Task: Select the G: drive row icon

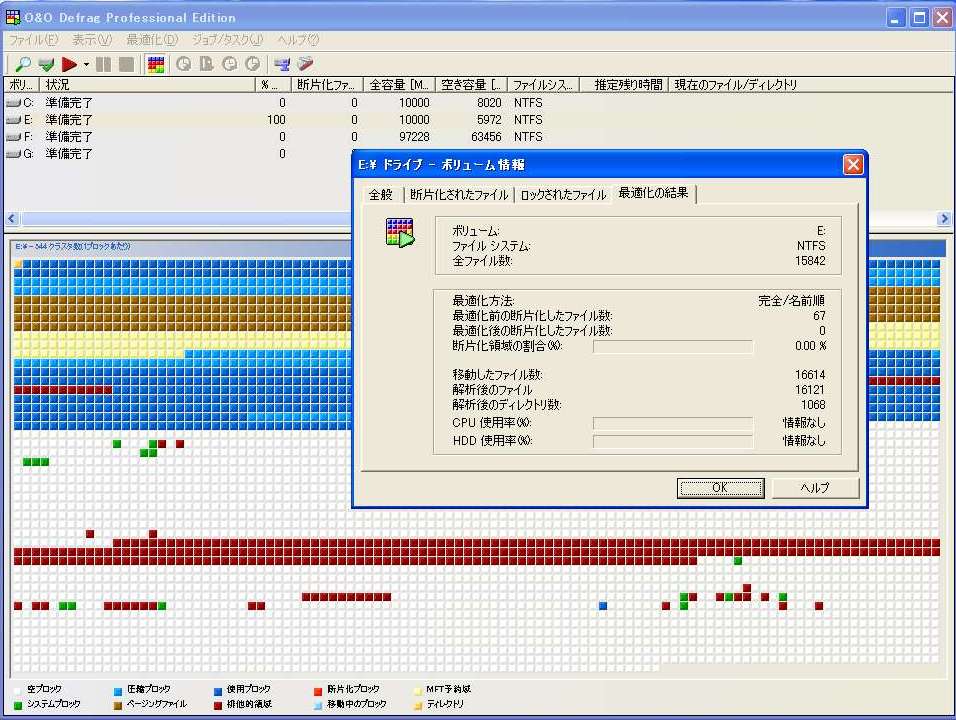Action: coord(13,154)
